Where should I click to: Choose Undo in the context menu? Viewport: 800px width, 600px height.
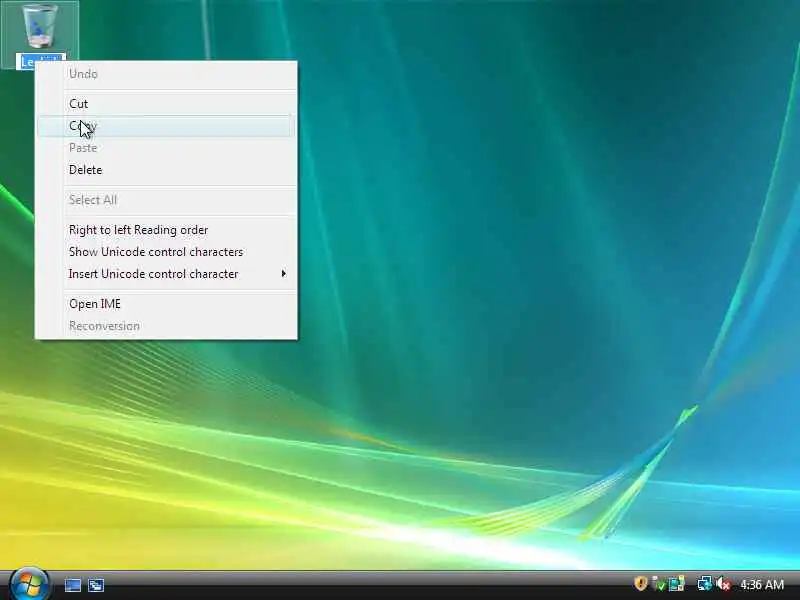166,74
